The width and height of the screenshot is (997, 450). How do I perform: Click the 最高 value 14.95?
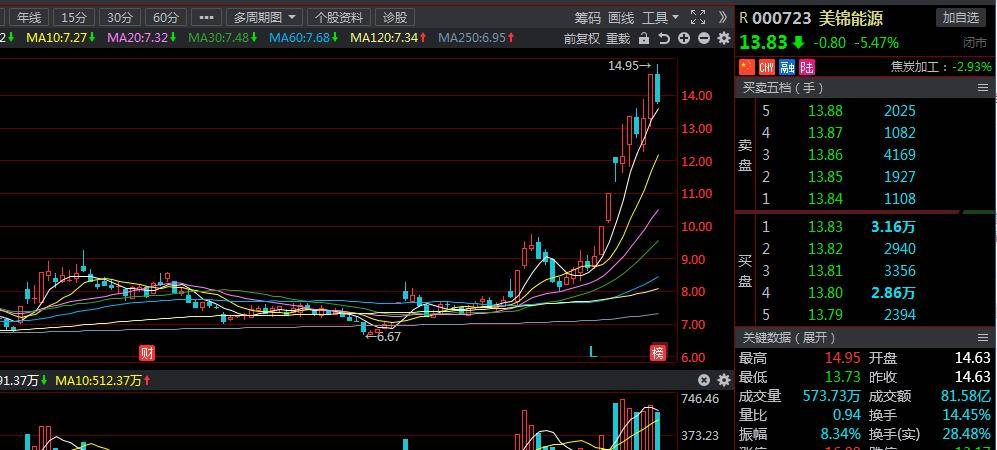click(x=842, y=358)
